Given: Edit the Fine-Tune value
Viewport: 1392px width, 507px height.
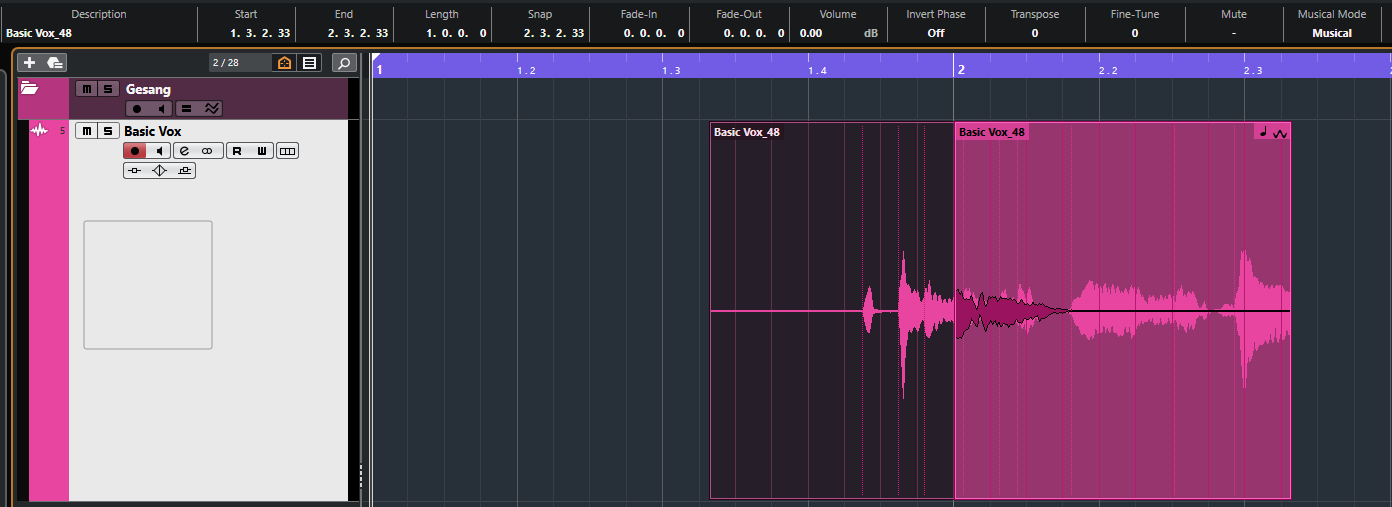Looking at the screenshot, I should pyautogui.click(x=1134, y=33).
